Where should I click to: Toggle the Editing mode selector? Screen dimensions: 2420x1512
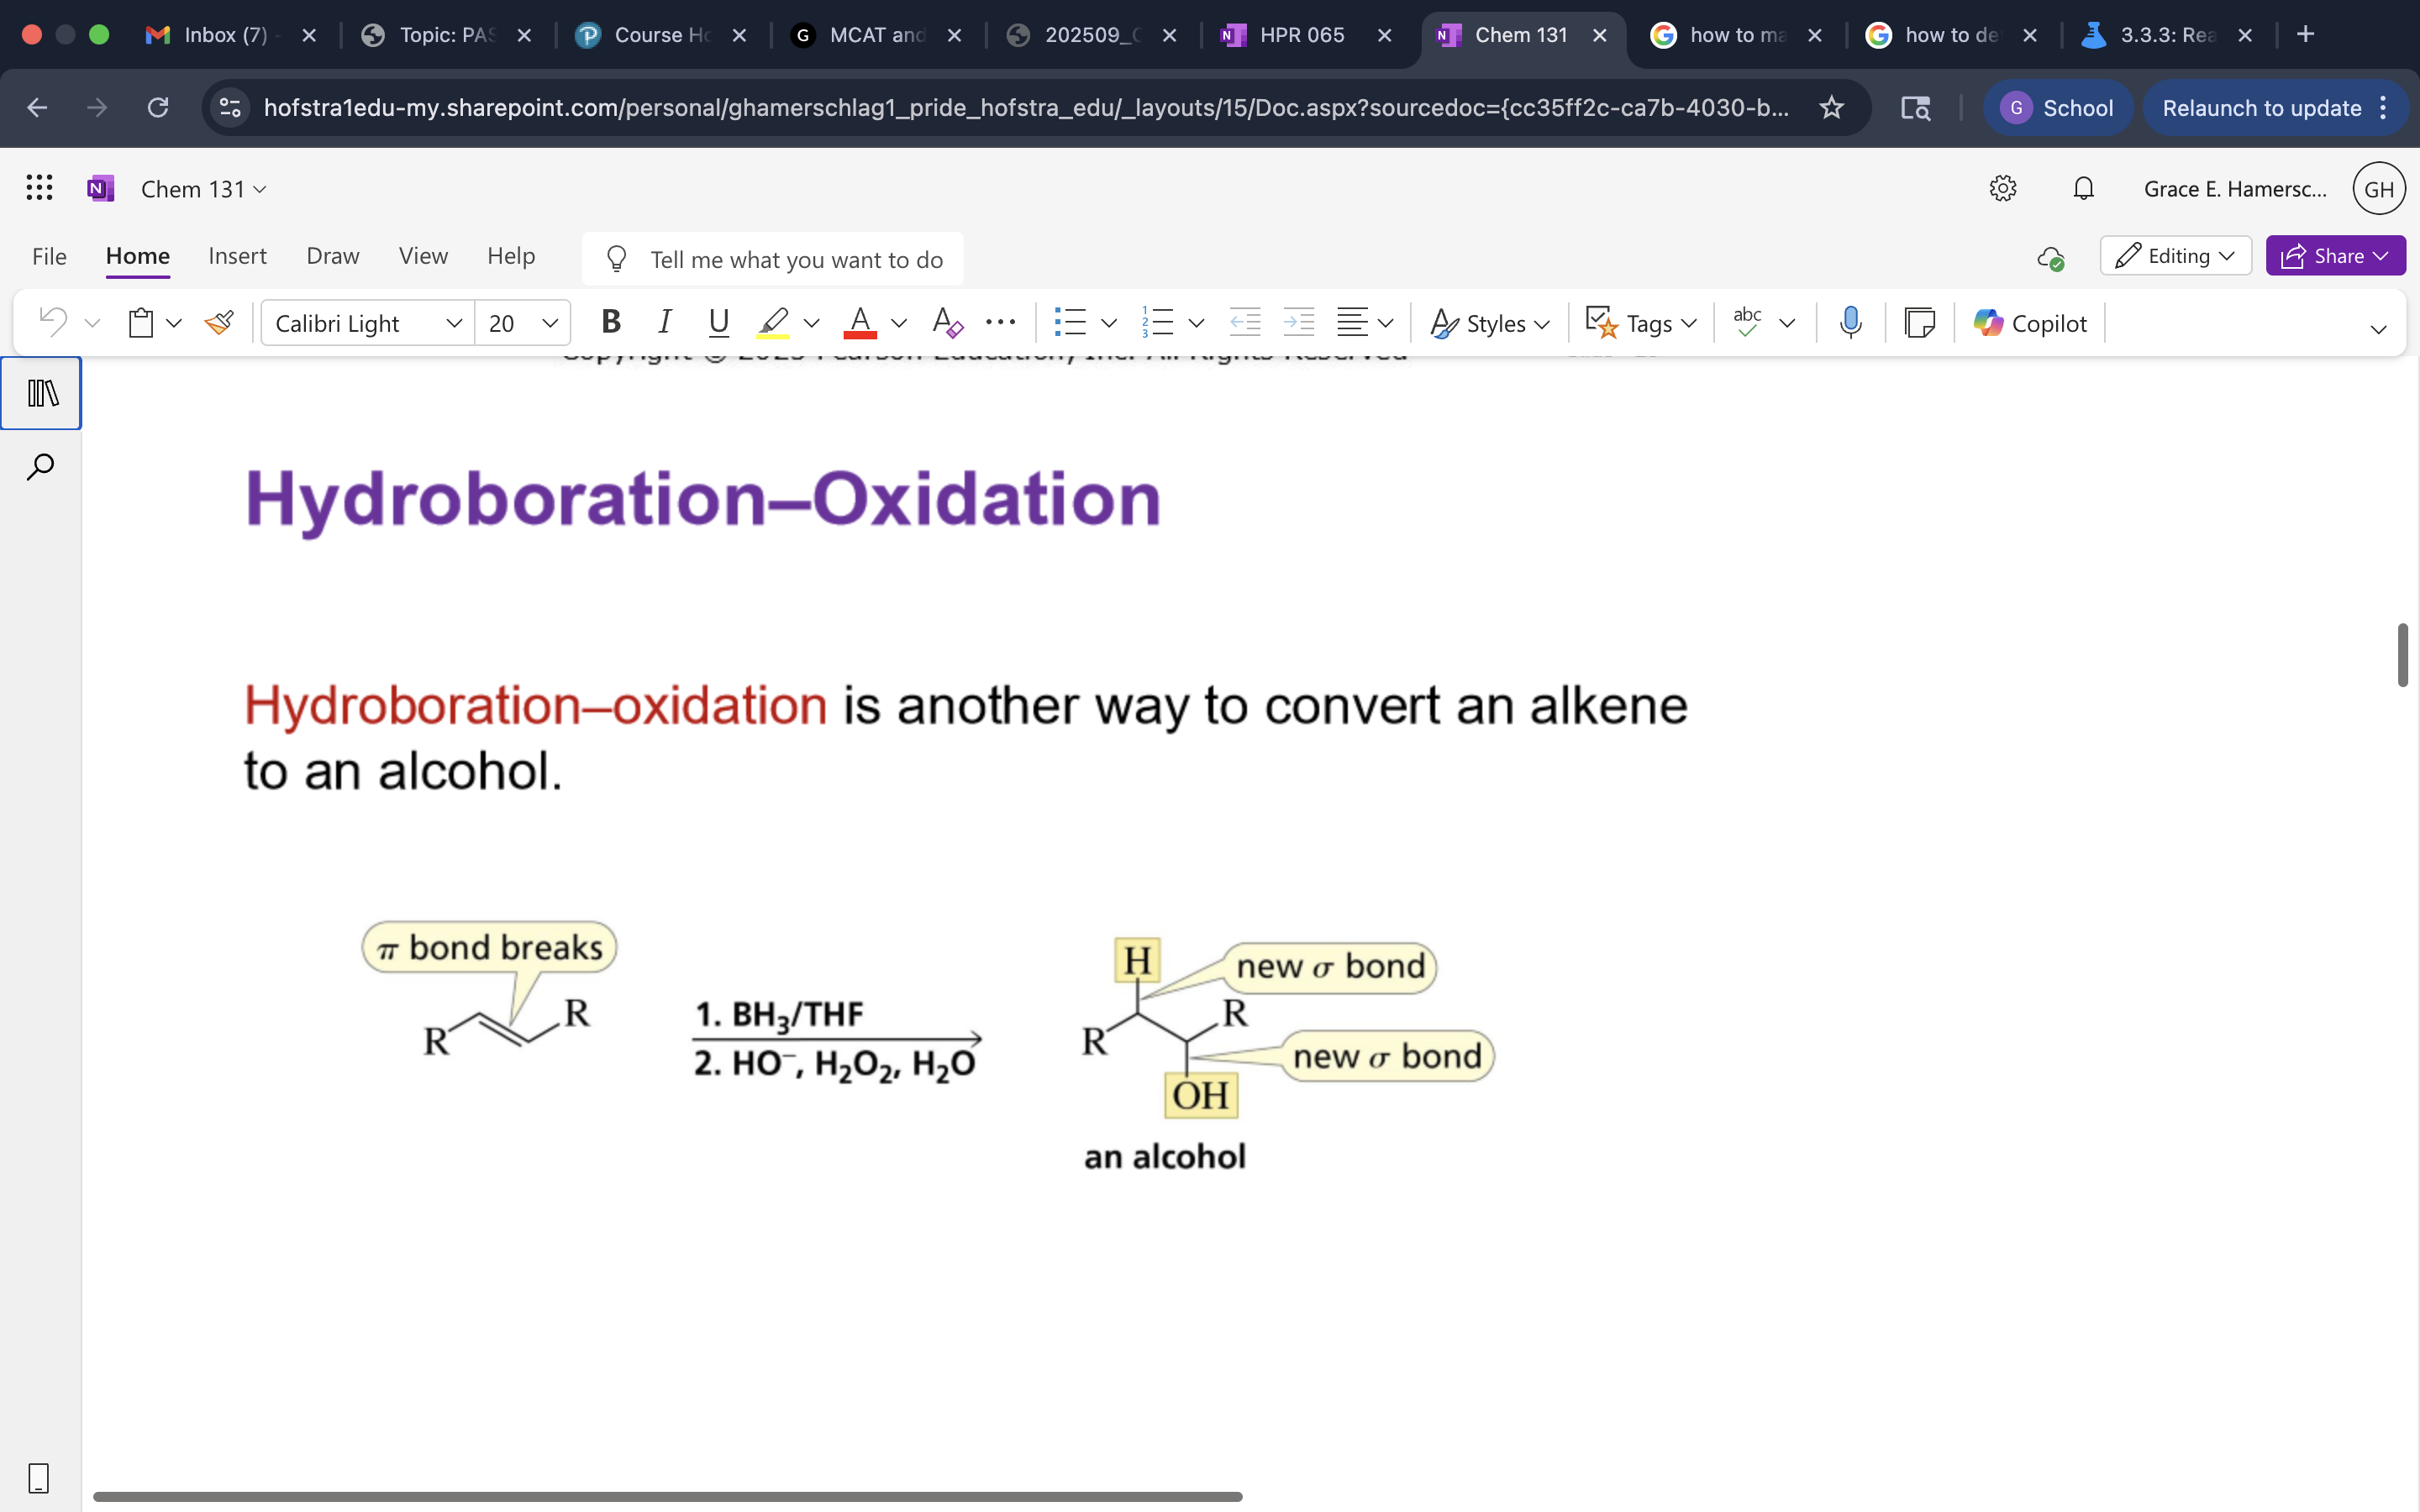tap(2175, 255)
